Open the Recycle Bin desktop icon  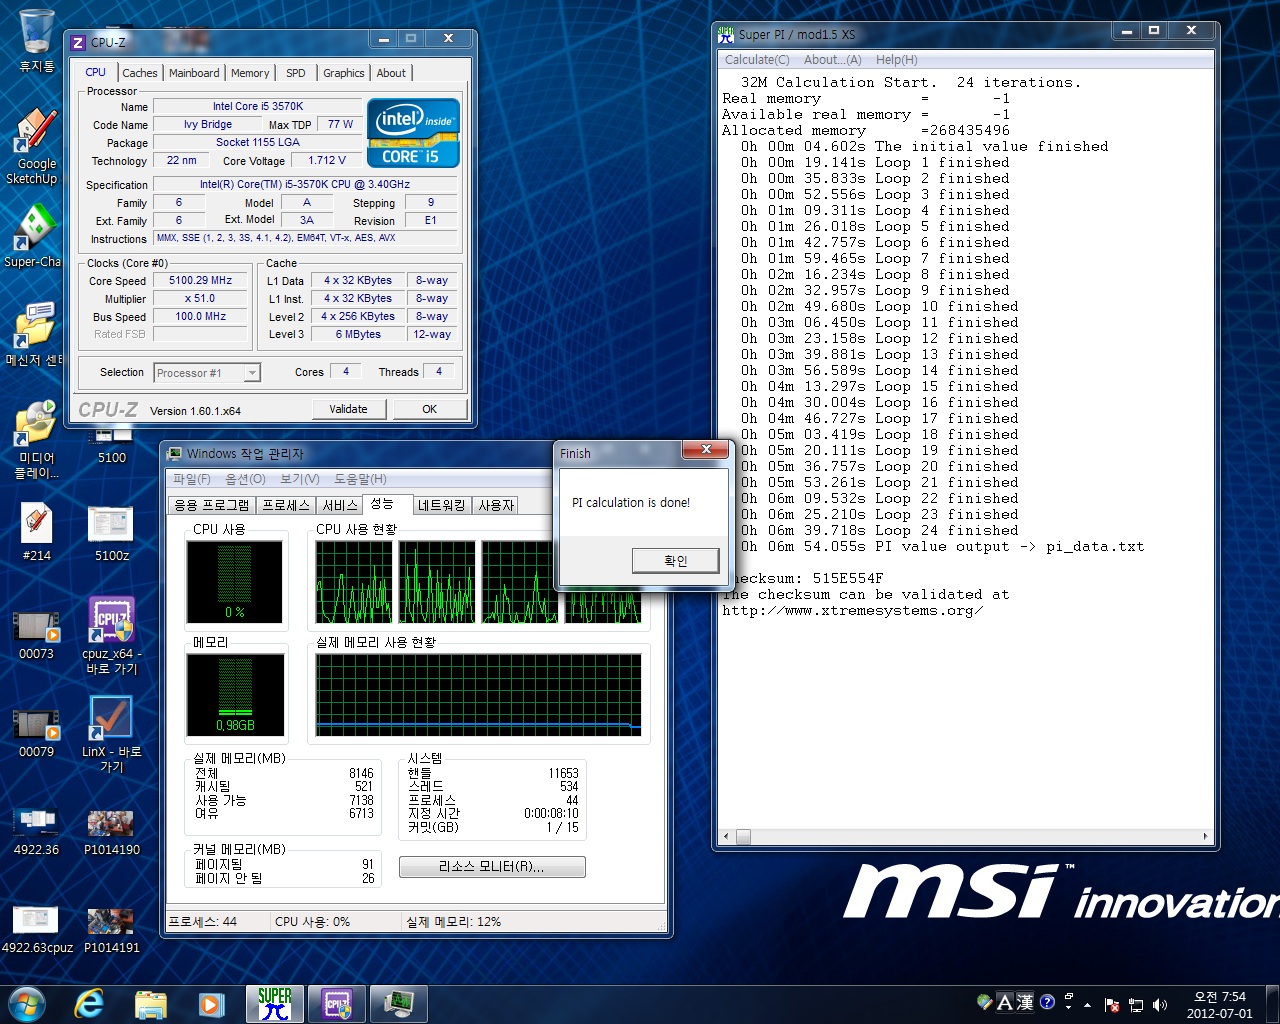coord(36,42)
